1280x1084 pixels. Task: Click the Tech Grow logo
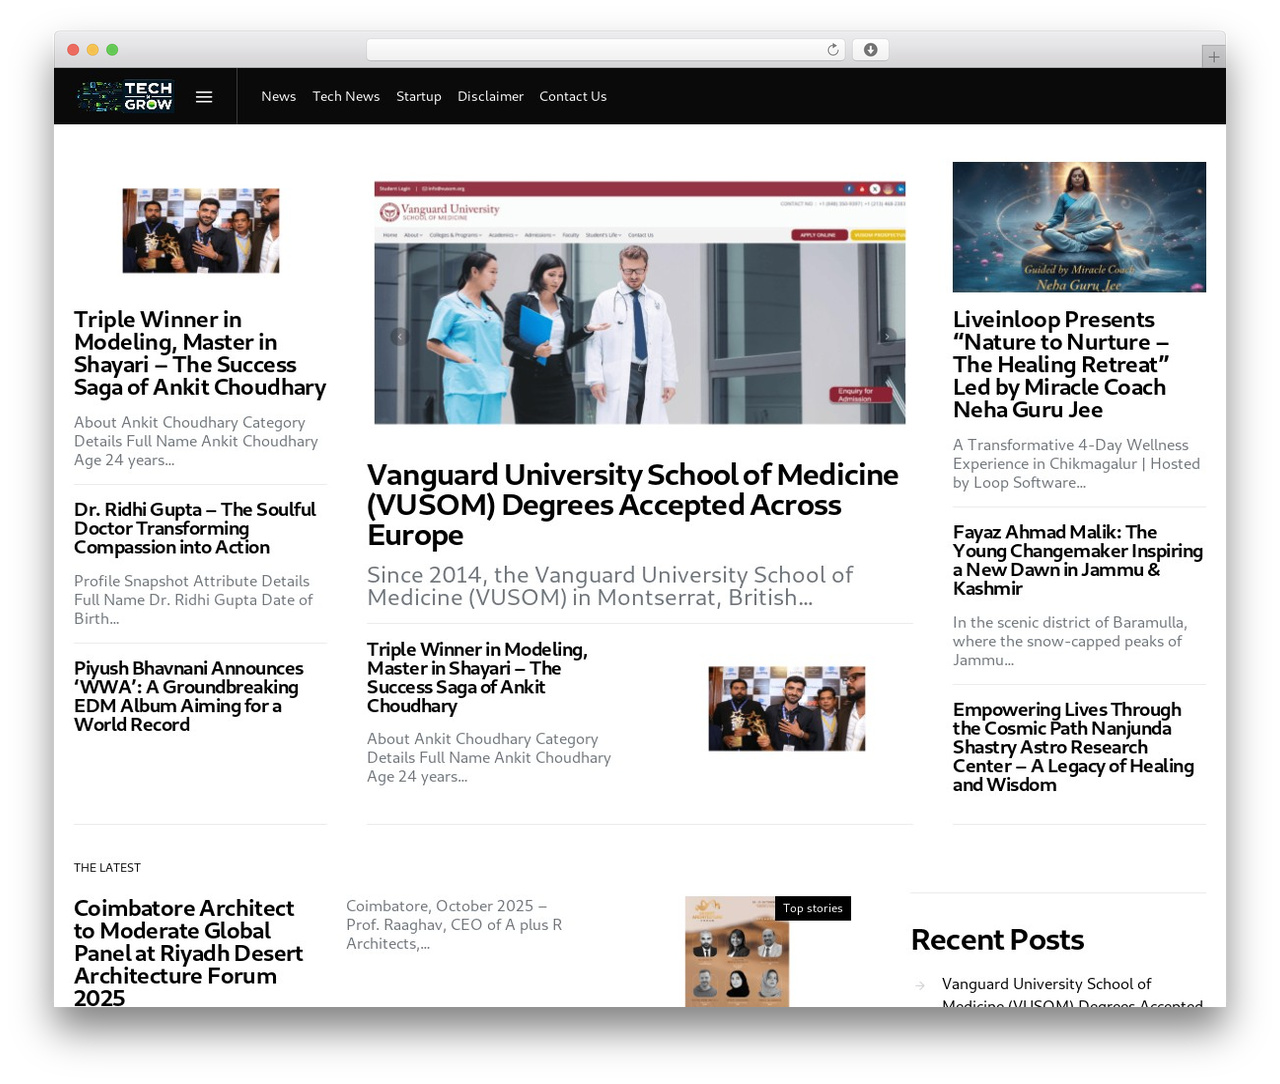coord(125,96)
